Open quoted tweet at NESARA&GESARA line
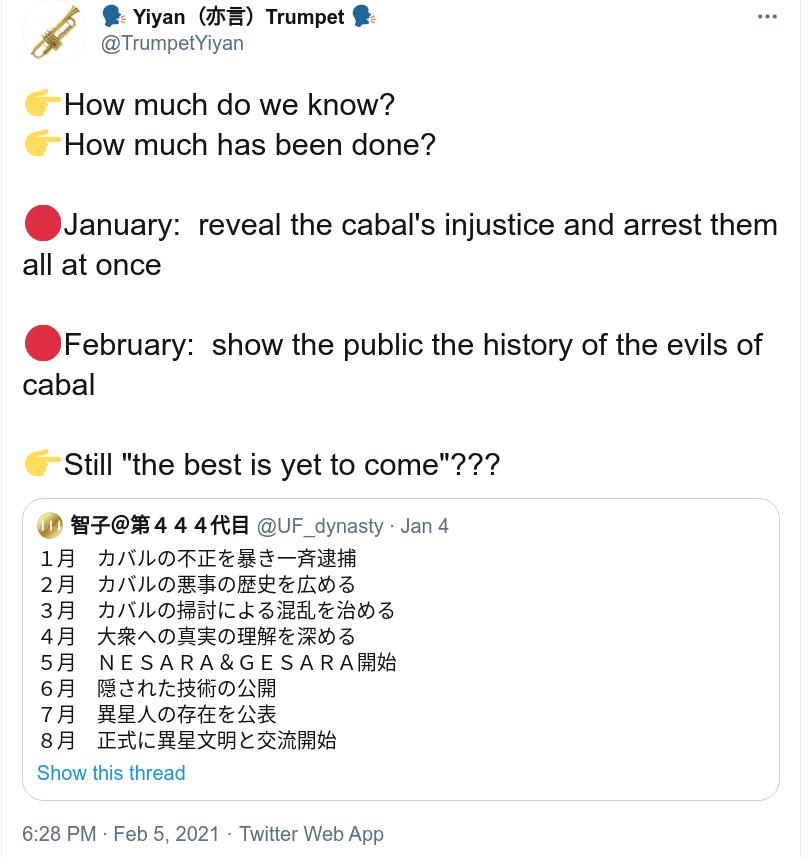The width and height of the screenshot is (810, 857). [218, 662]
